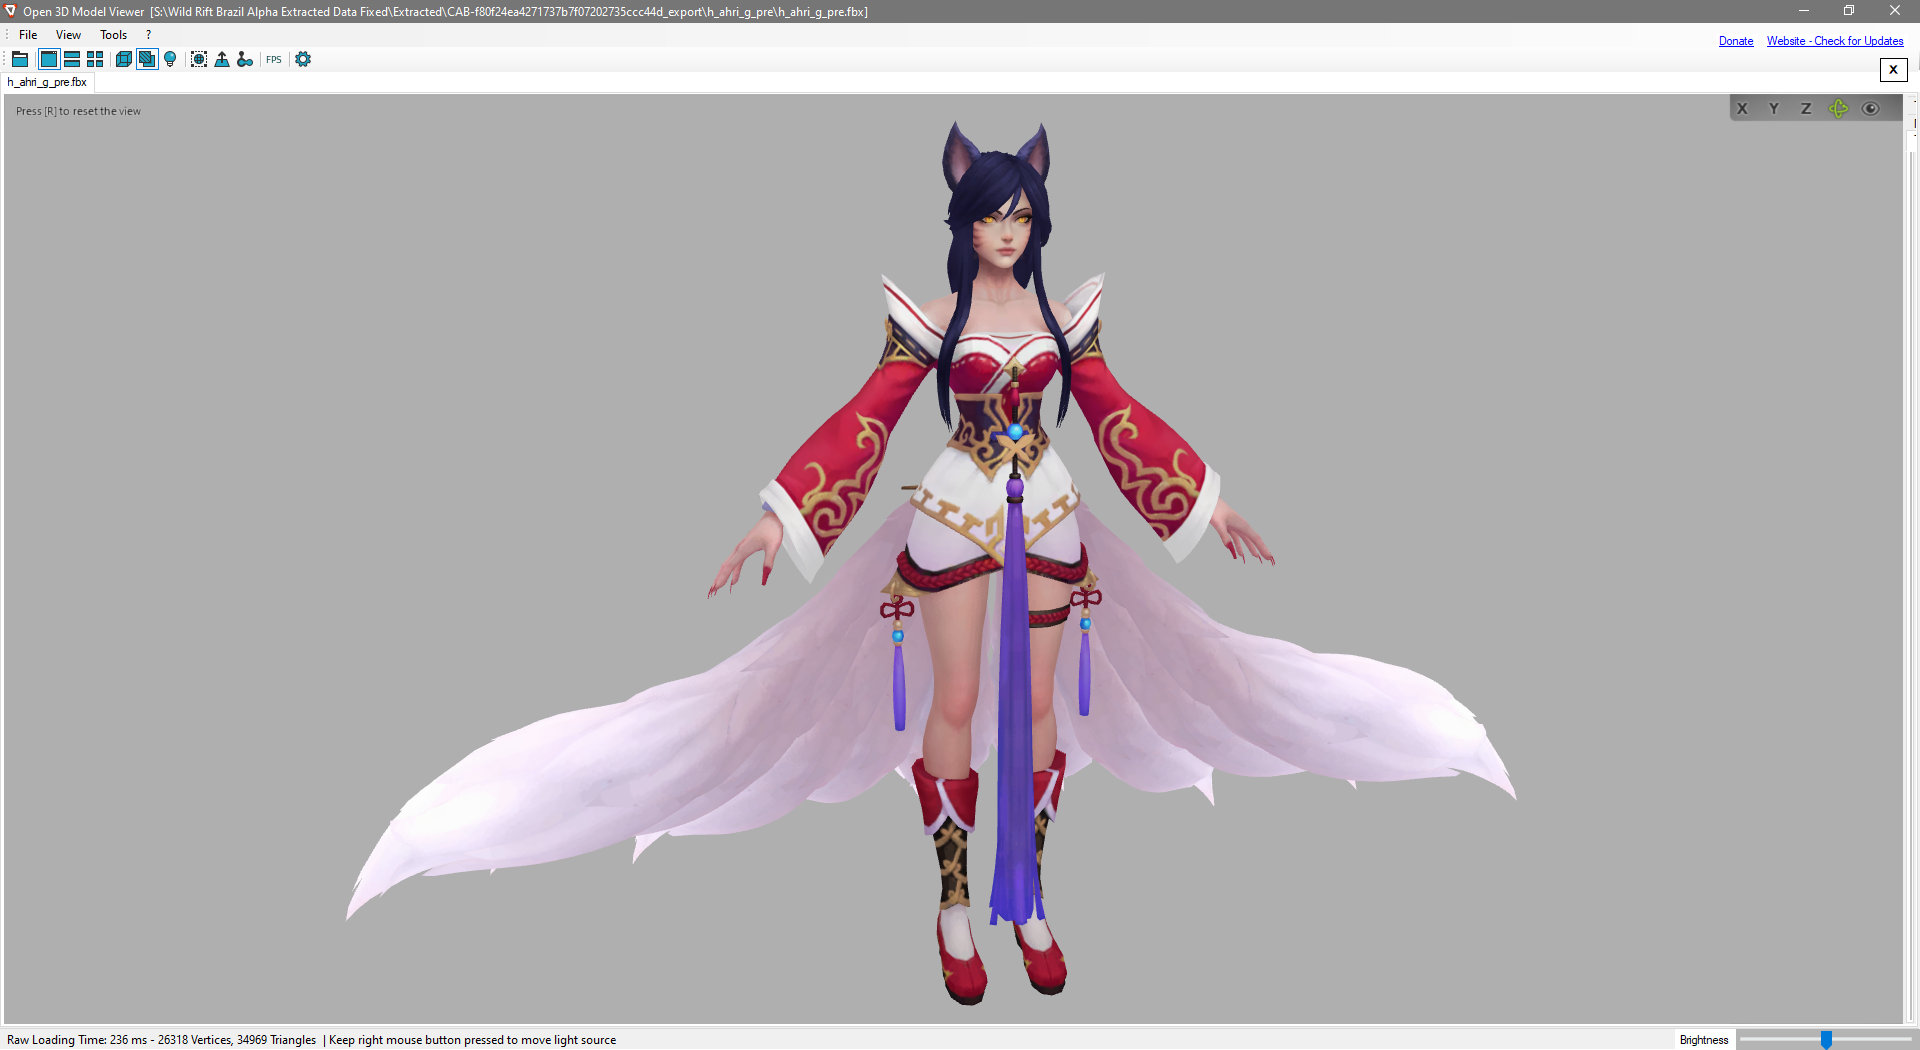Lock rotation to the Y axis
The height and width of the screenshot is (1050, 1920).
coord(1774,109)
